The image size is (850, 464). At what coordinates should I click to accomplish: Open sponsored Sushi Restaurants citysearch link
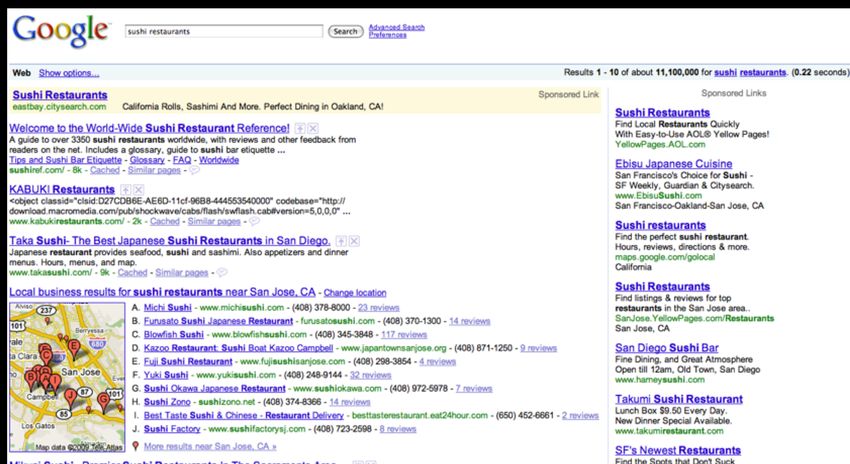pos(60,95)
